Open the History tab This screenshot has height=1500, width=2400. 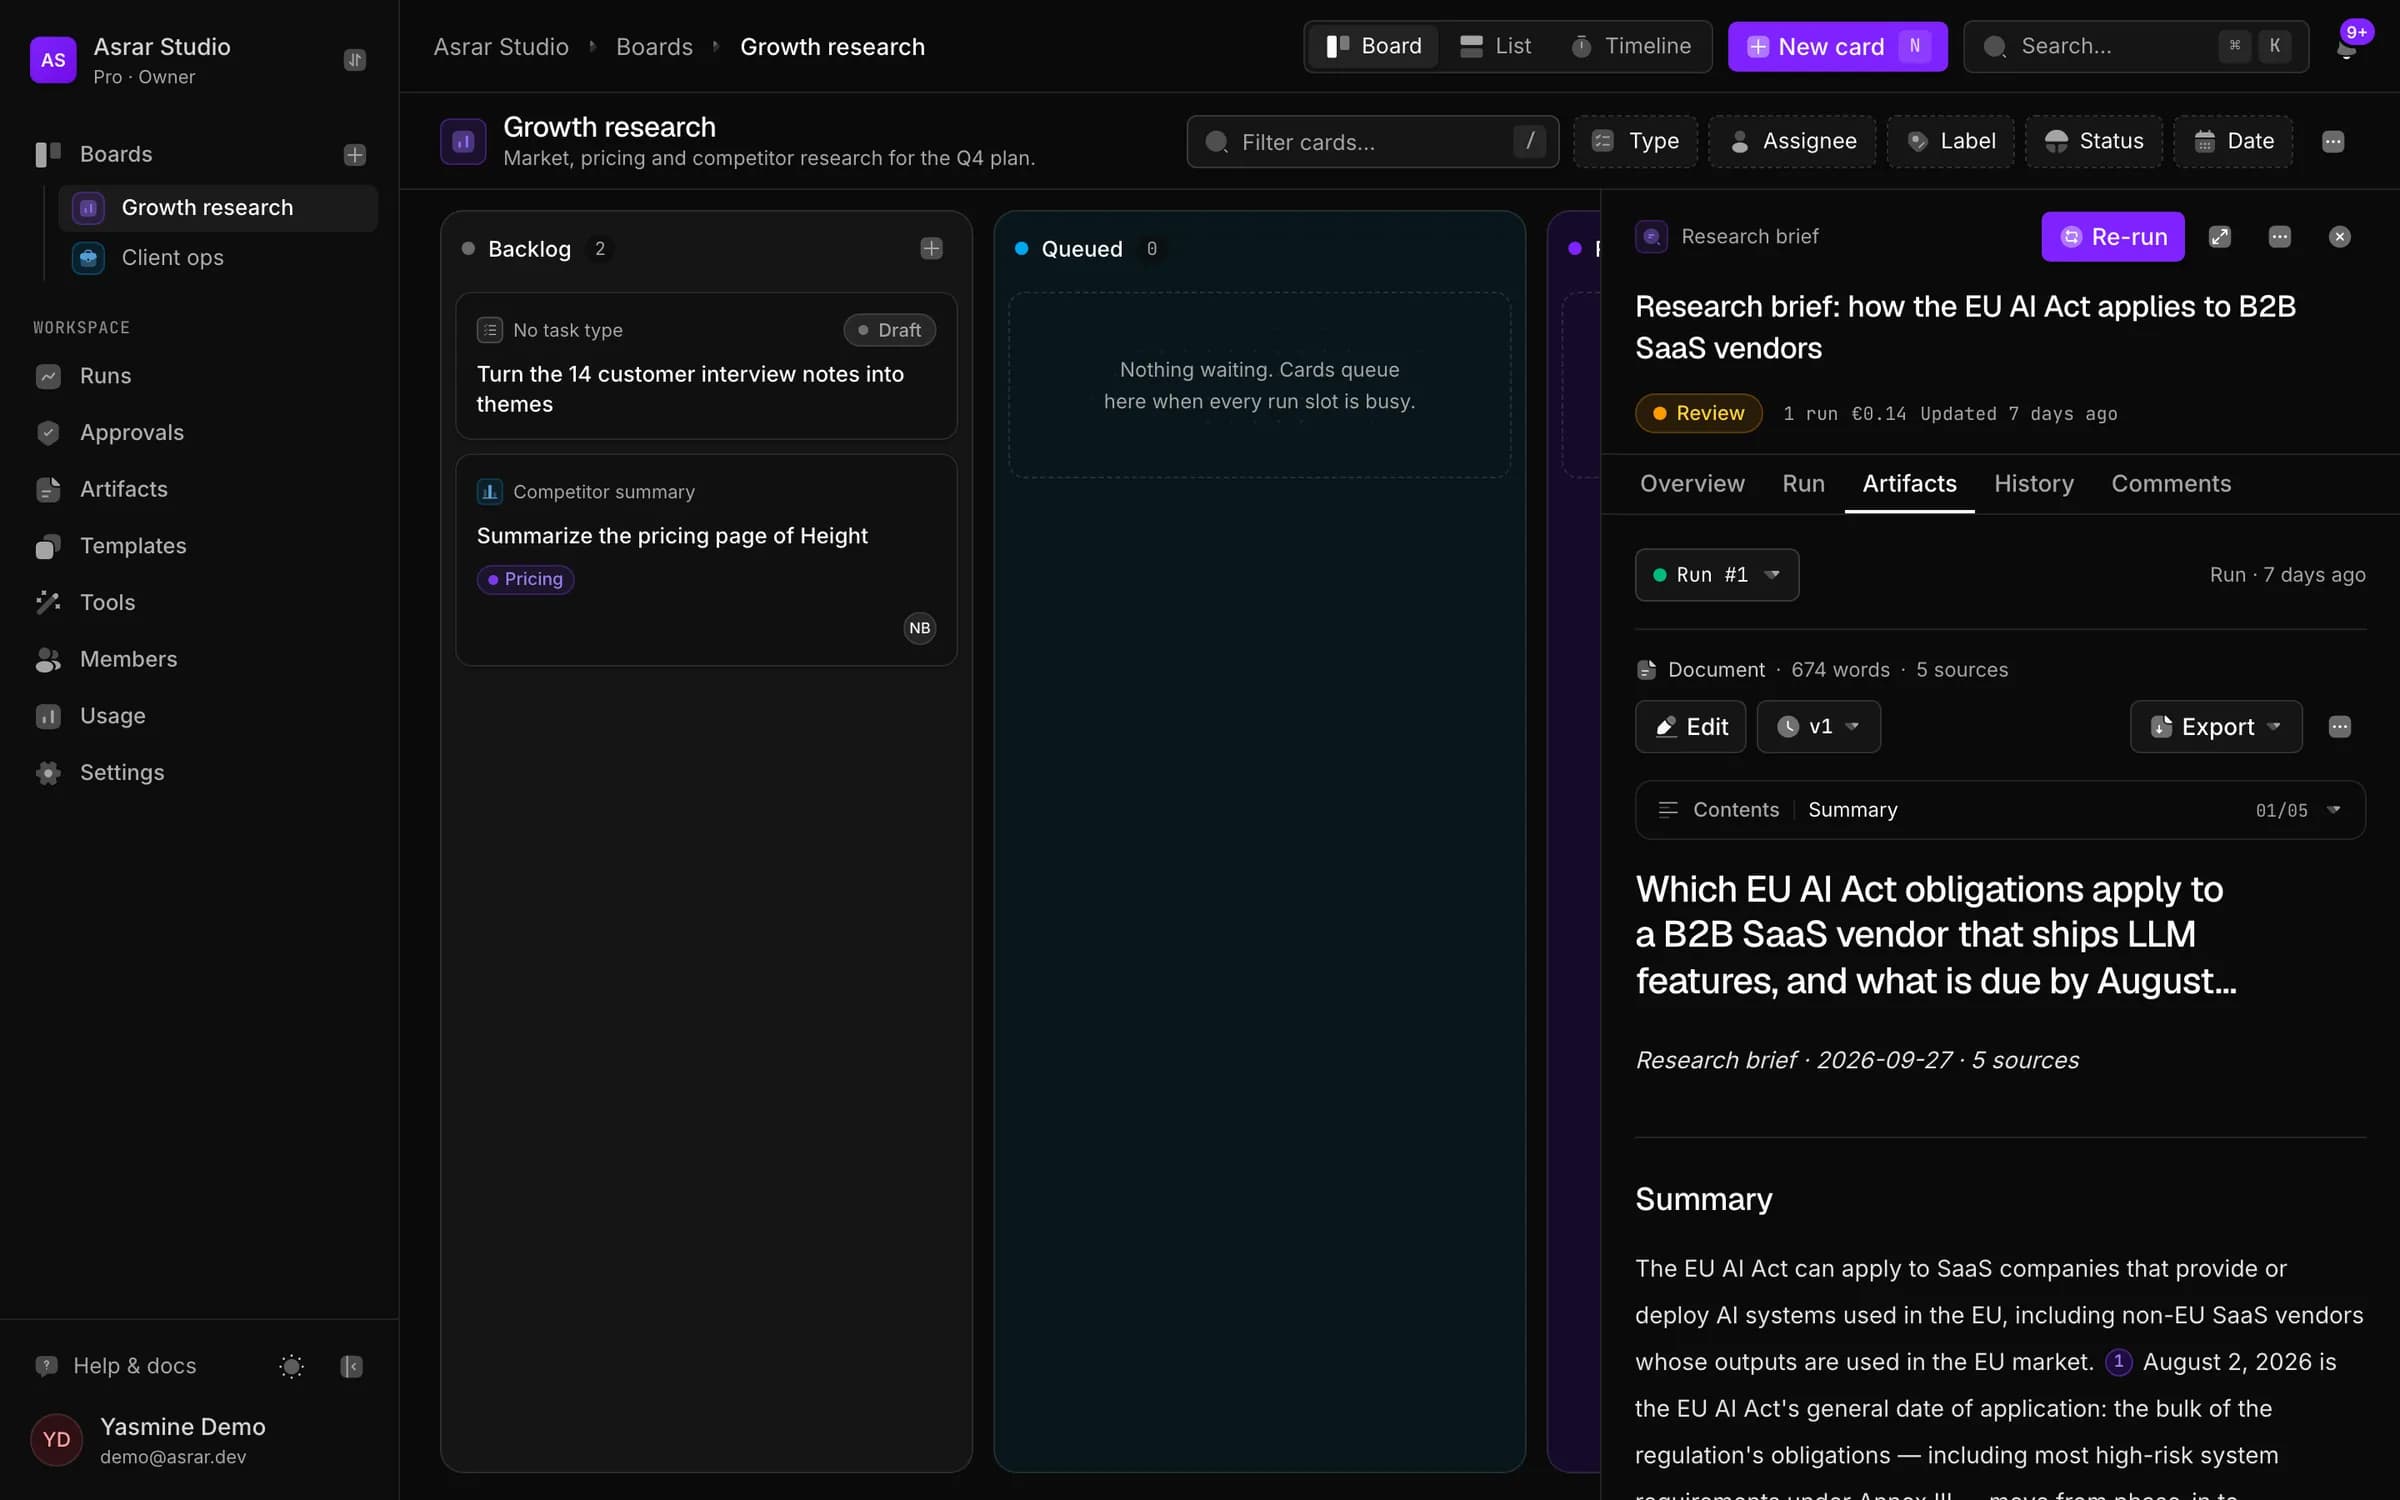point(2034,484)
